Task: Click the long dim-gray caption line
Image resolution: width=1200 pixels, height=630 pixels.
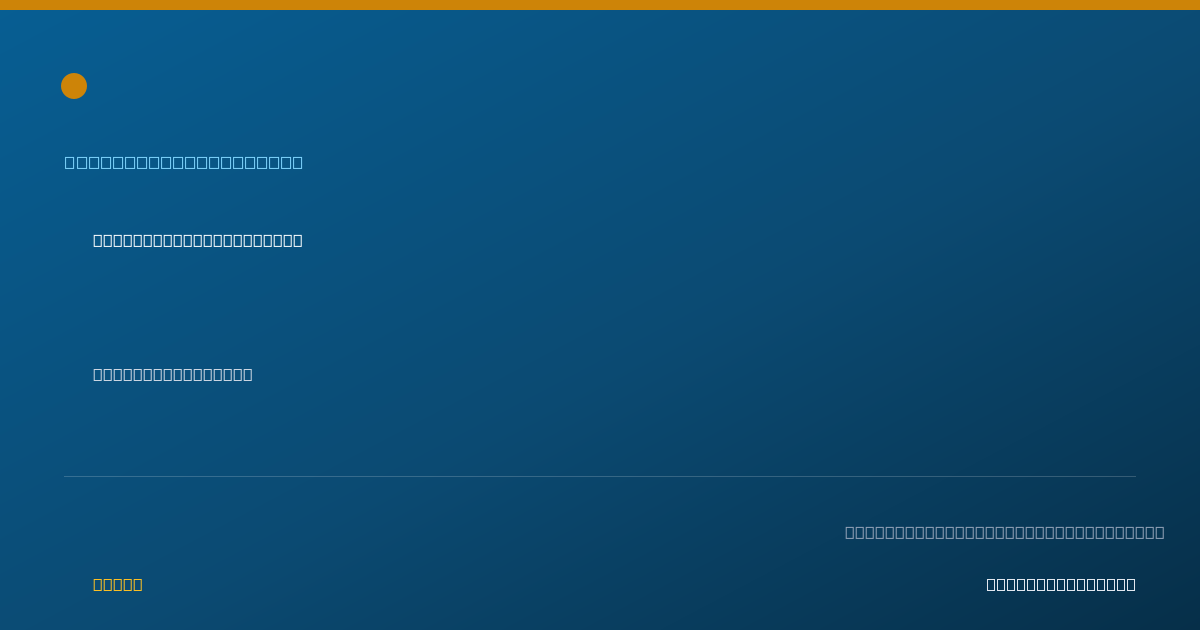Action: click(1005, 532)
